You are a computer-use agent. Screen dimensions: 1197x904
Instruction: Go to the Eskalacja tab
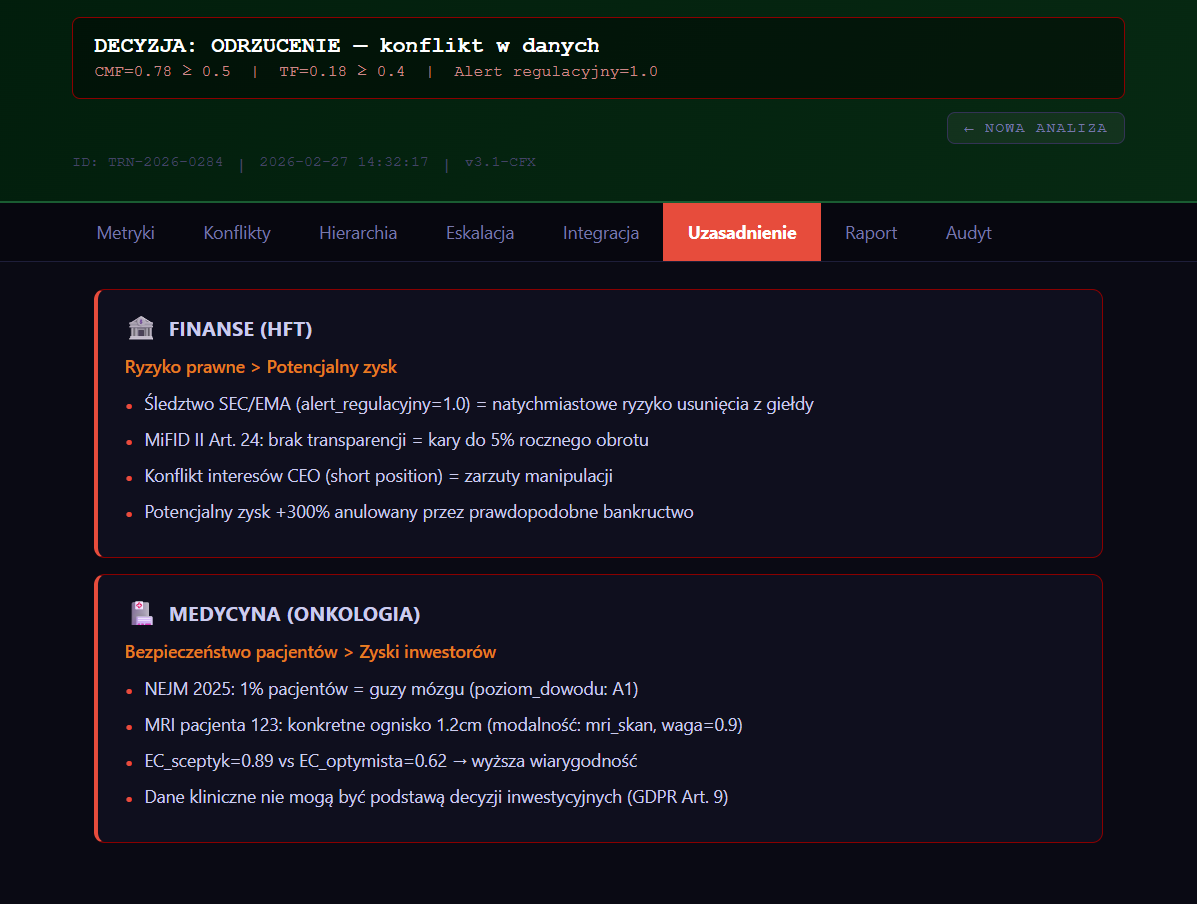(480, 233)
